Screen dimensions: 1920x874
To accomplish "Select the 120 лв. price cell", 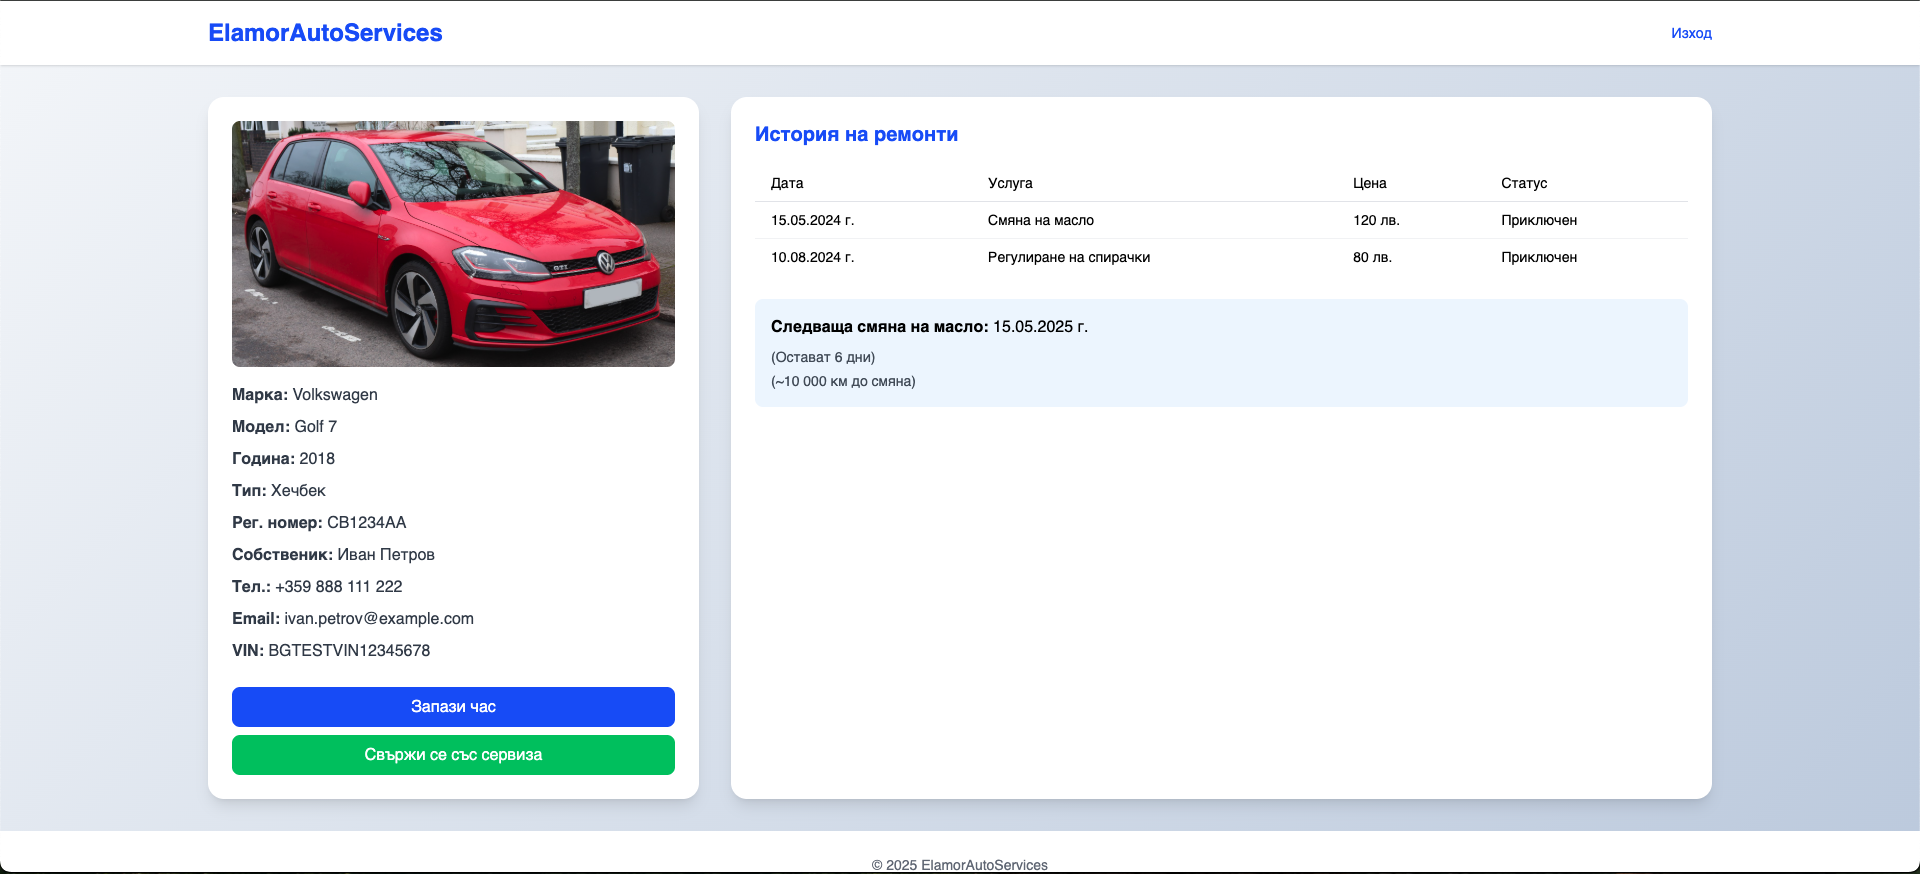I will coord(1376,220).
